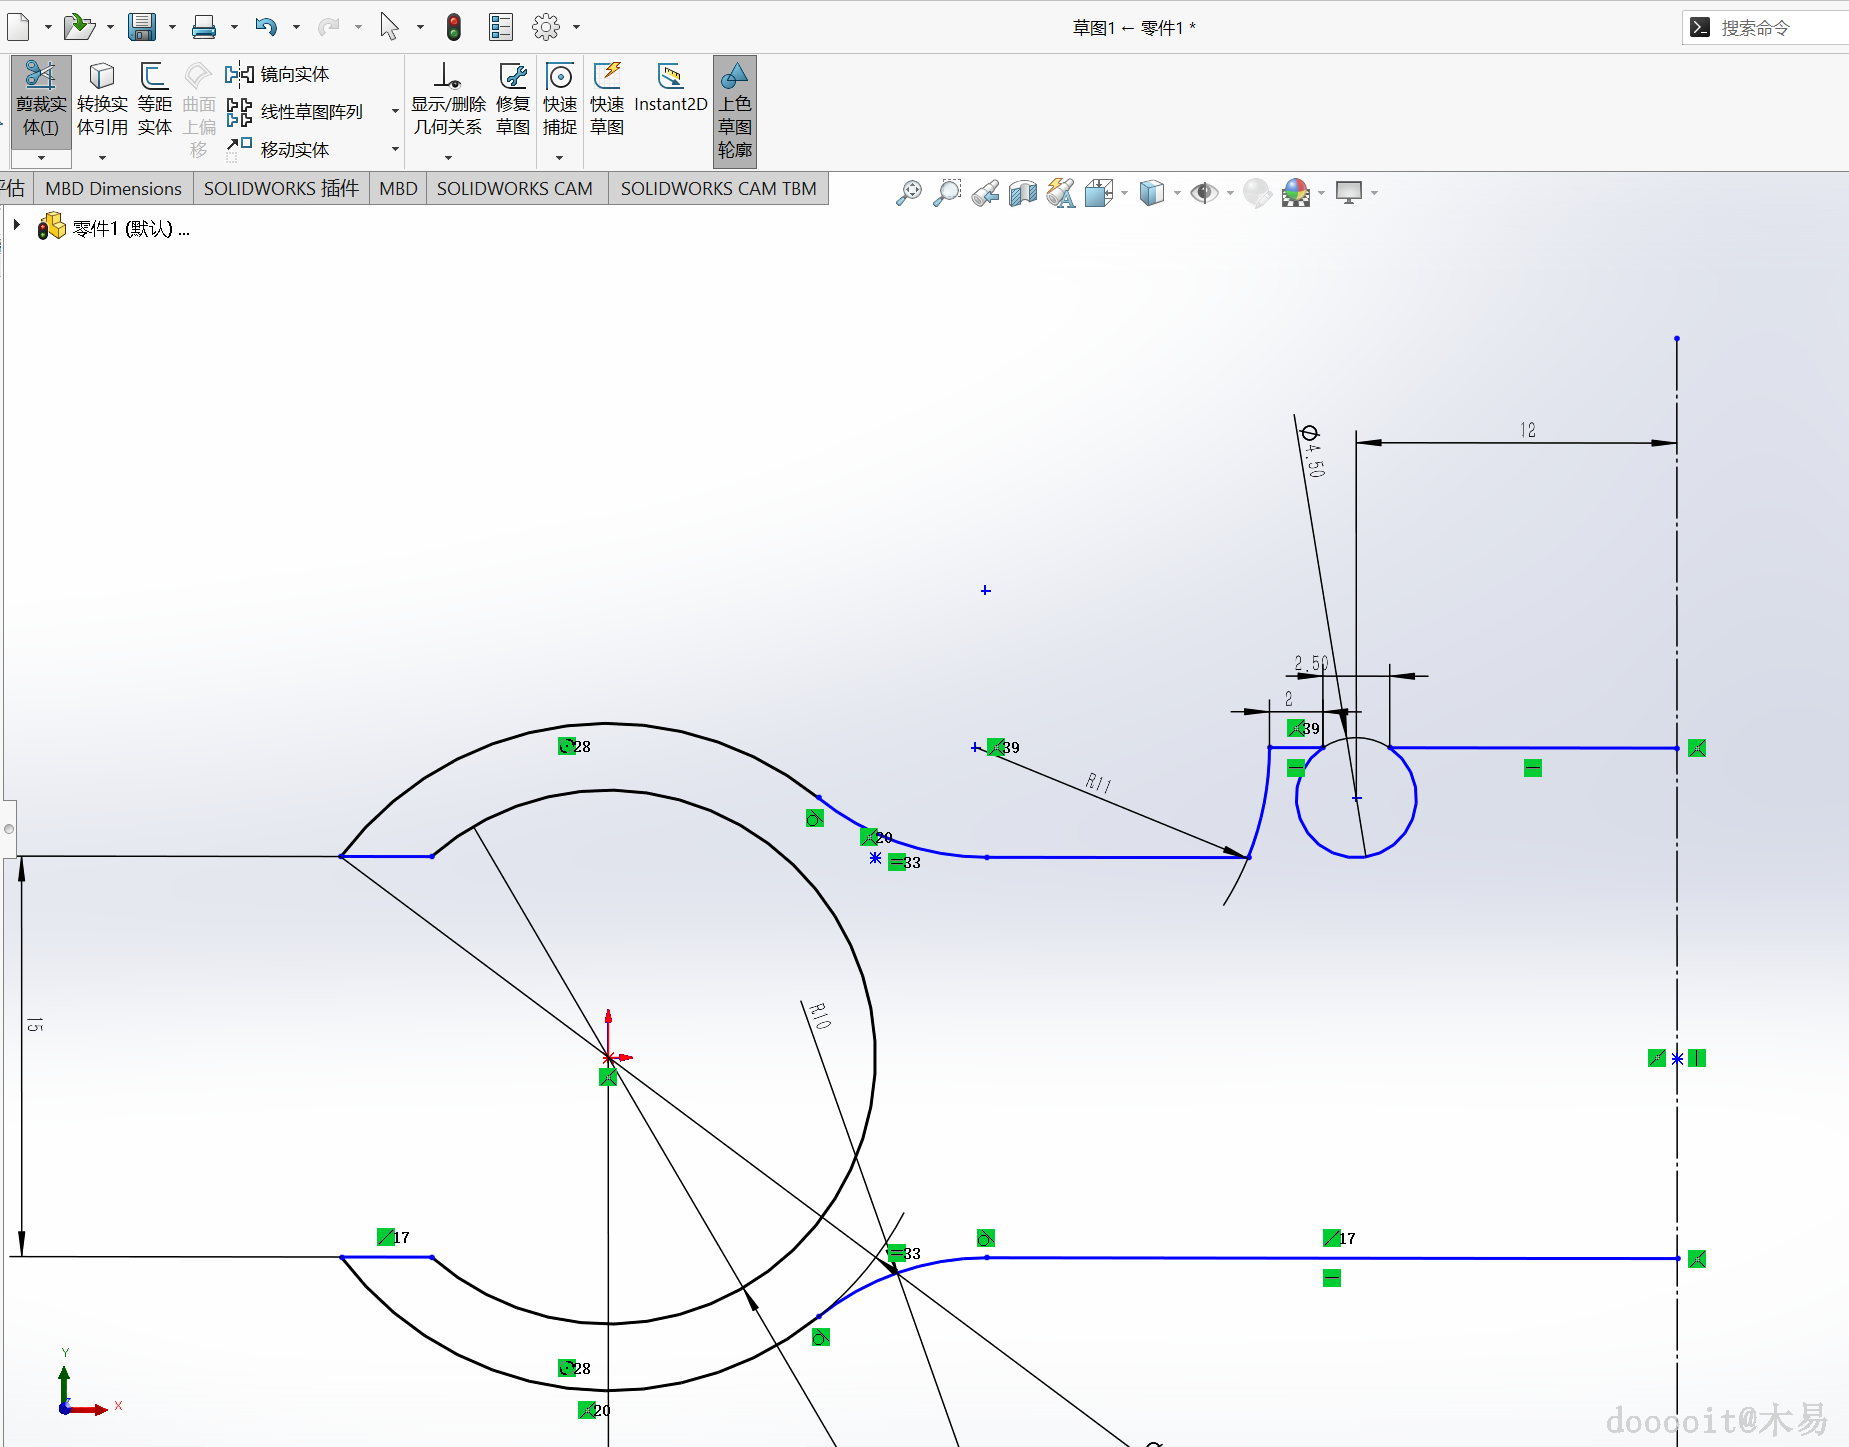
Task: Click the Save floppy disk icon
Action: [x=142, y=27]
